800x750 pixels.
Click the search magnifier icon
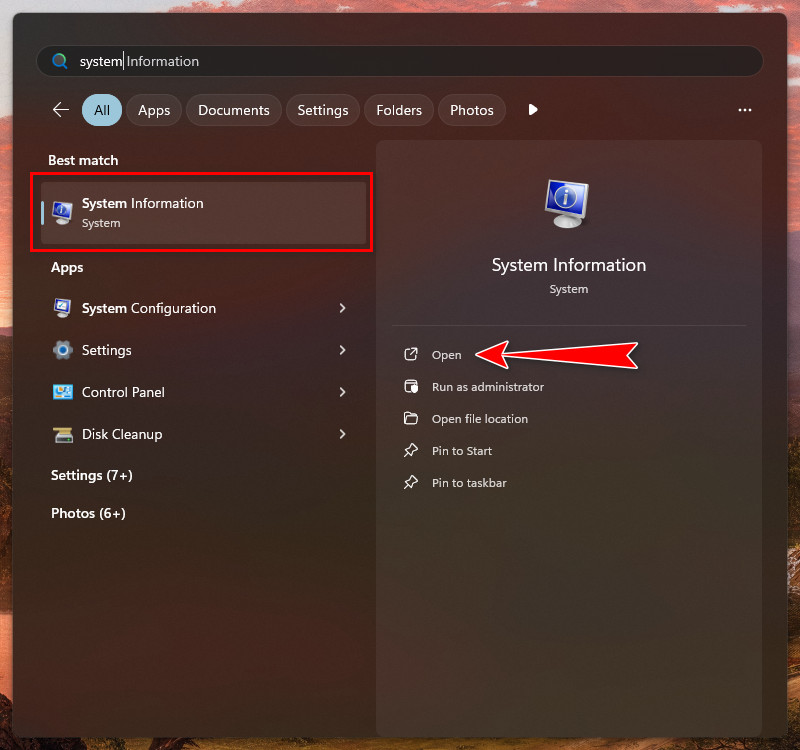(x=60, y=61)
